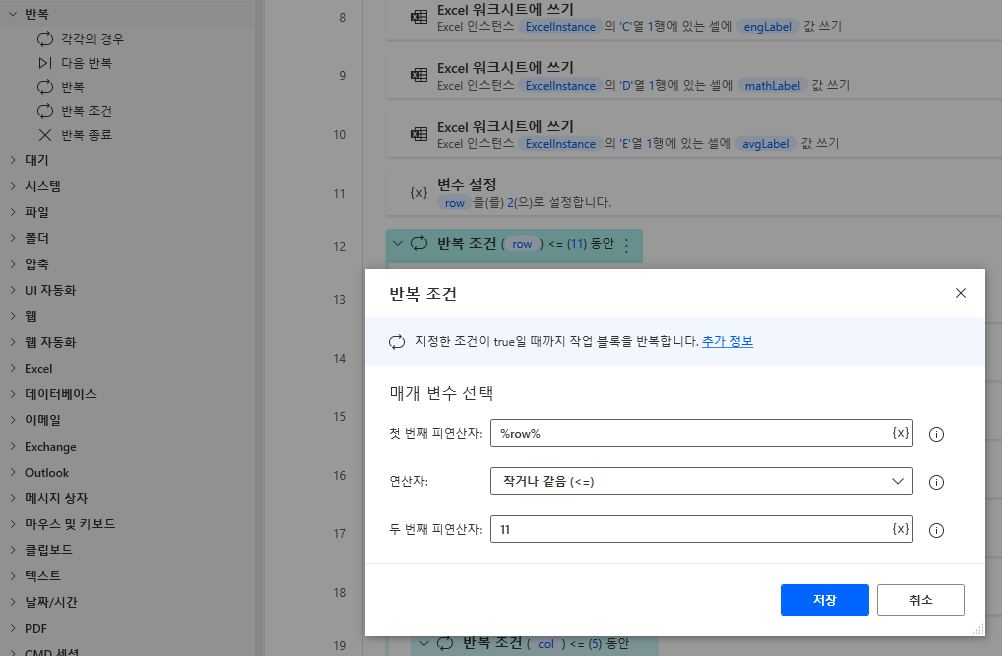Image resolution: width=1002 pixels, height=656 pixels.
Task: Expand the 'UI 자동화' category
Action: [13, 290]
